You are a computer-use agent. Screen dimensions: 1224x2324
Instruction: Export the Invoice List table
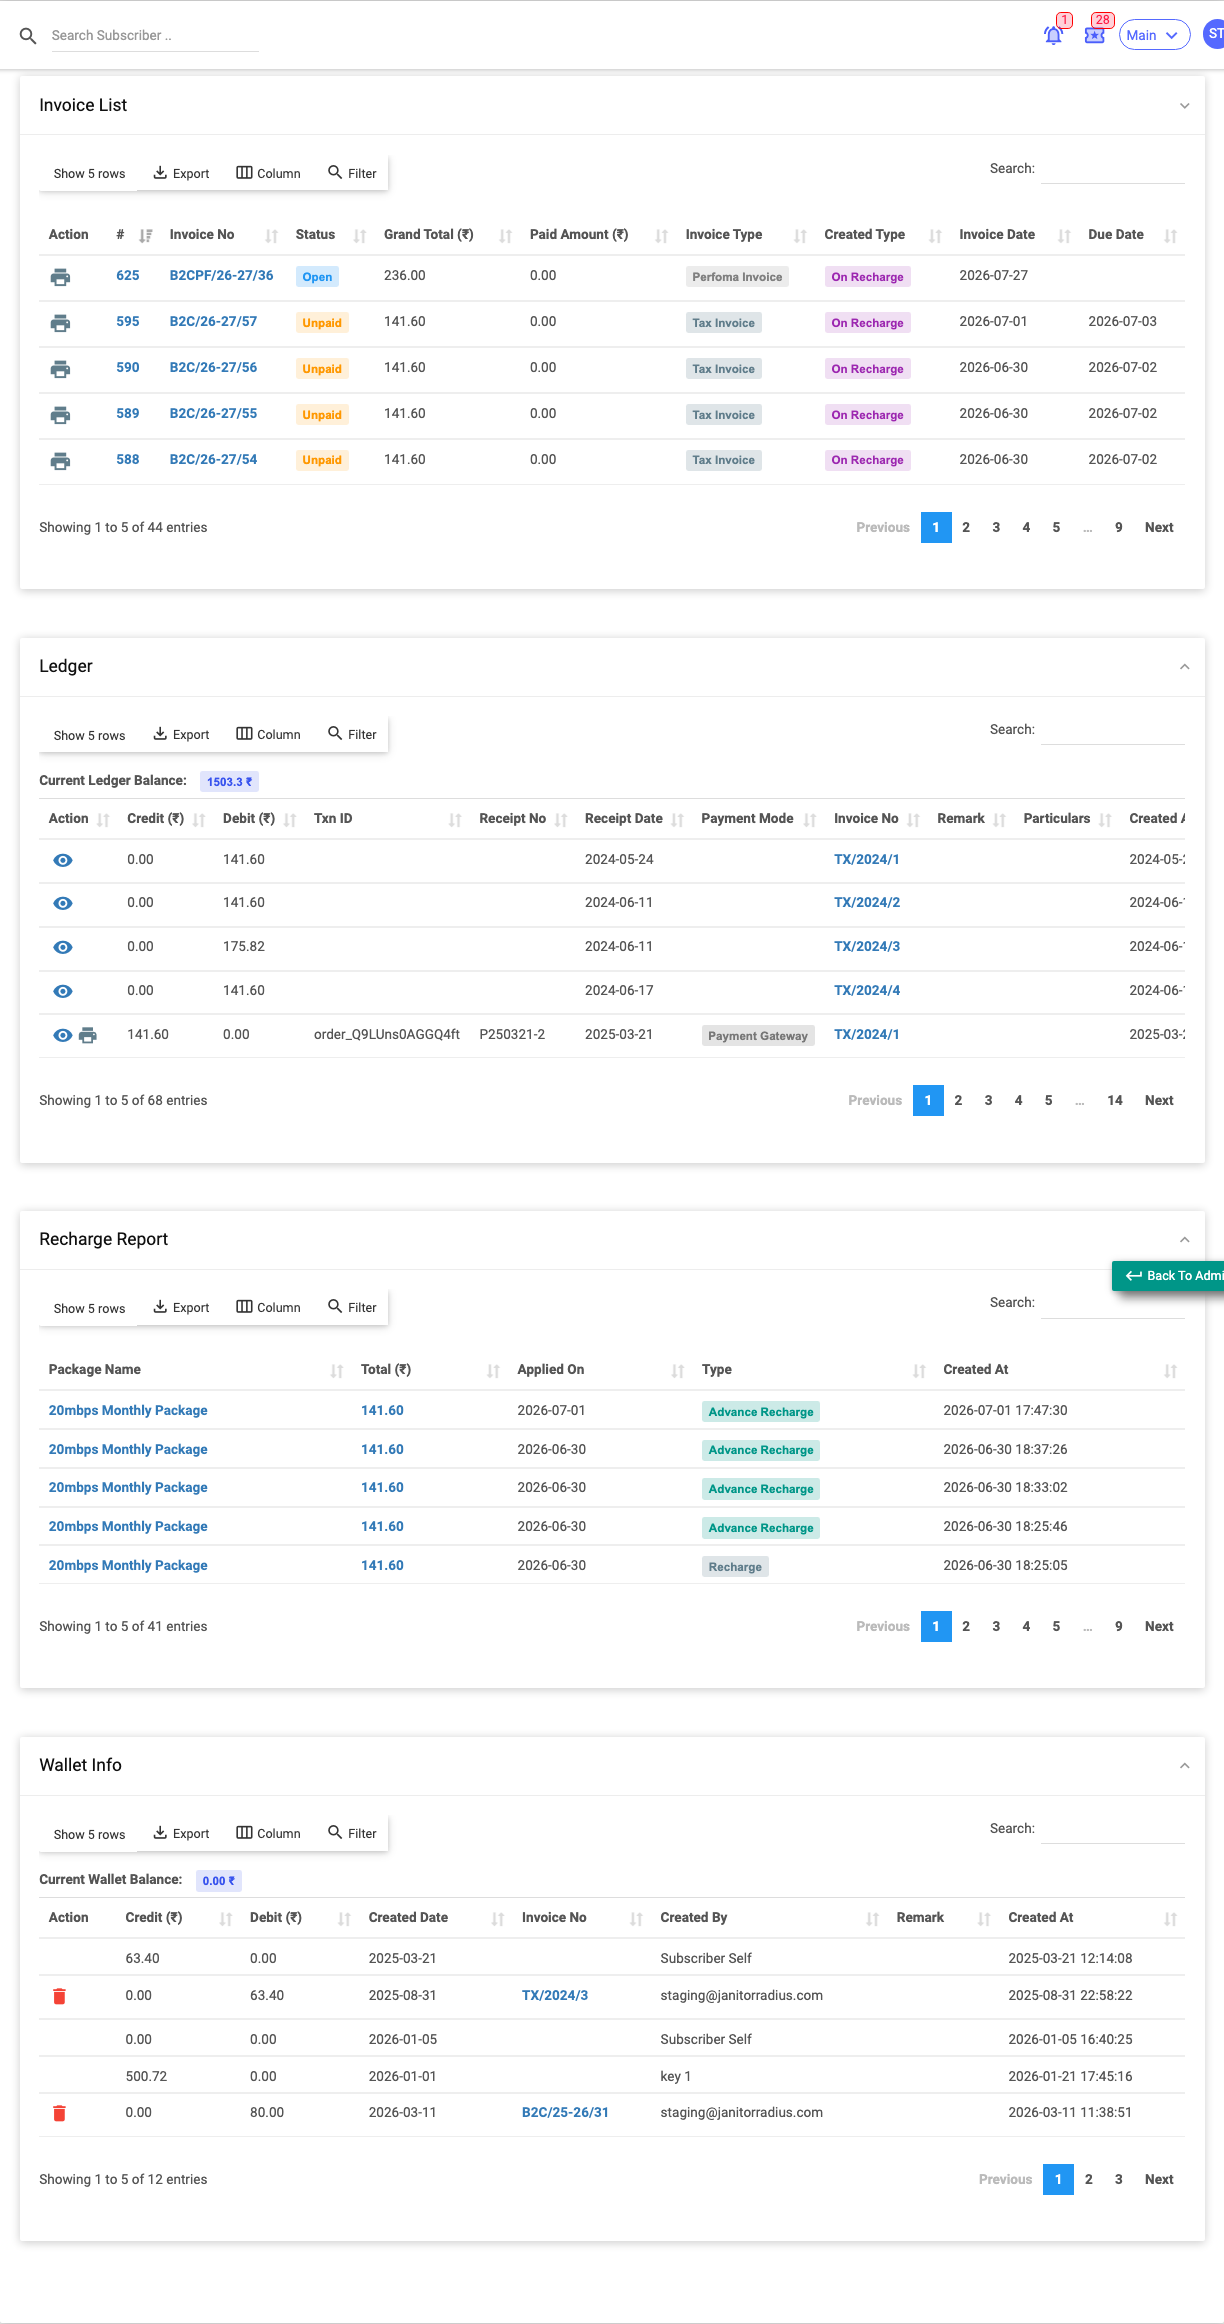[181, 173]
